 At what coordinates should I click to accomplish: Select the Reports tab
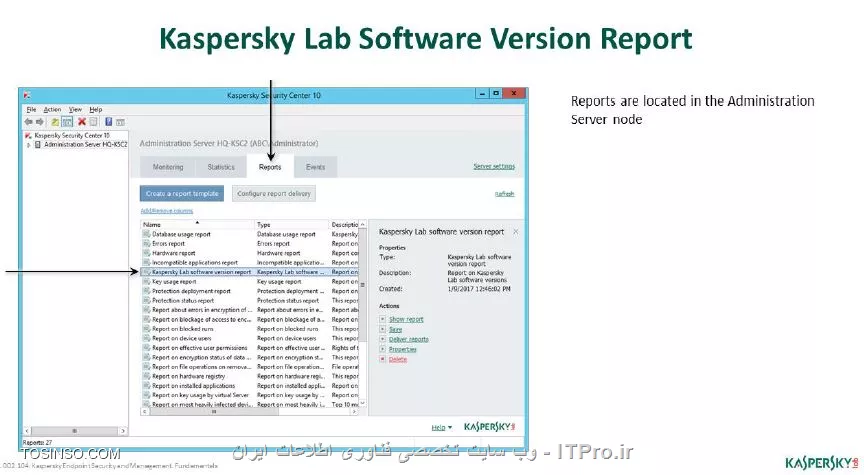(x=270, y=167)
